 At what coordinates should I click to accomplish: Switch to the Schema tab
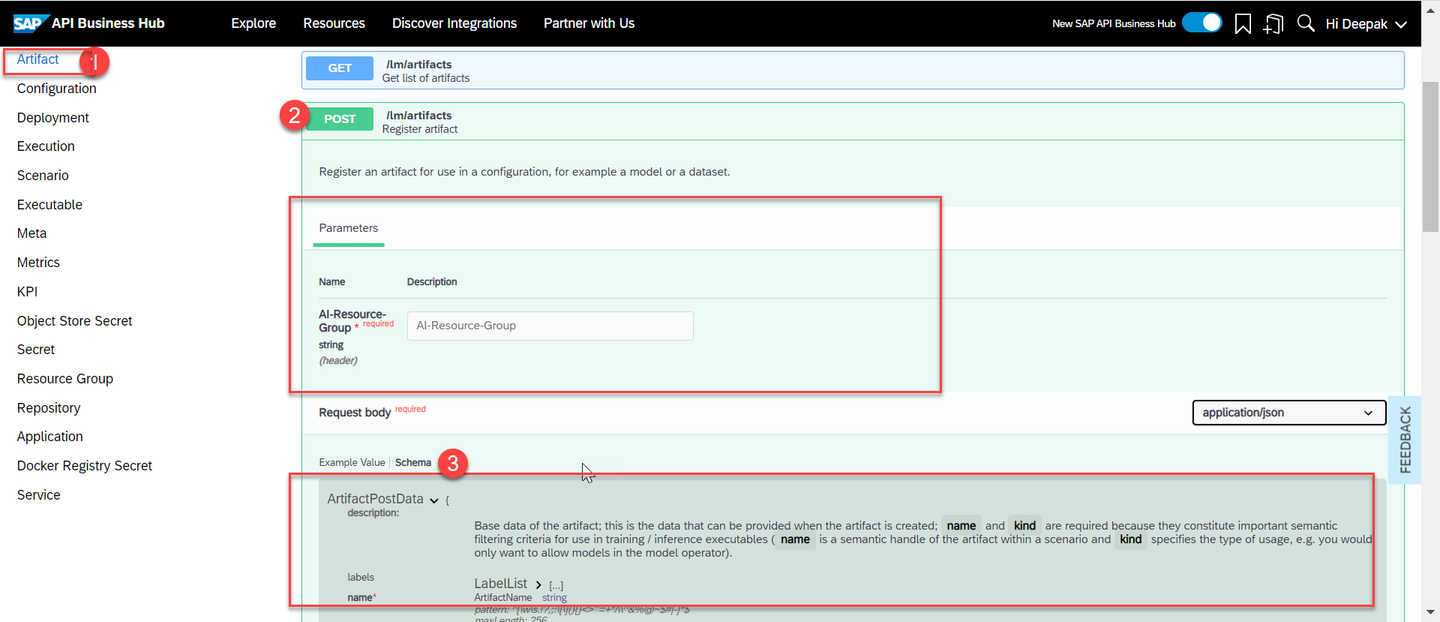click(x=413, y=462)
